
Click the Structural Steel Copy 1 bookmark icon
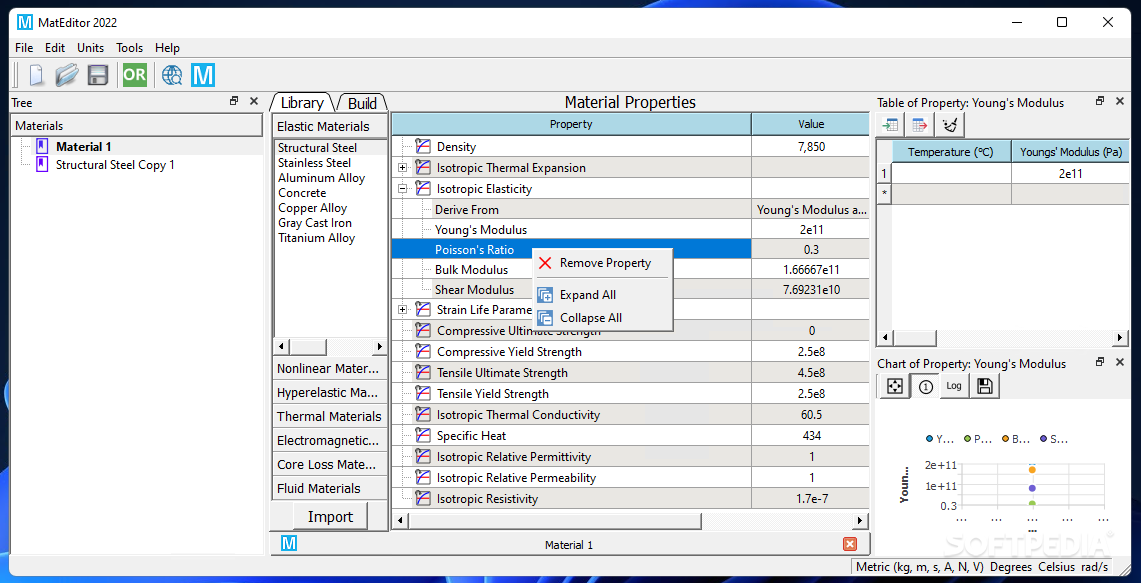pos(41,164)
